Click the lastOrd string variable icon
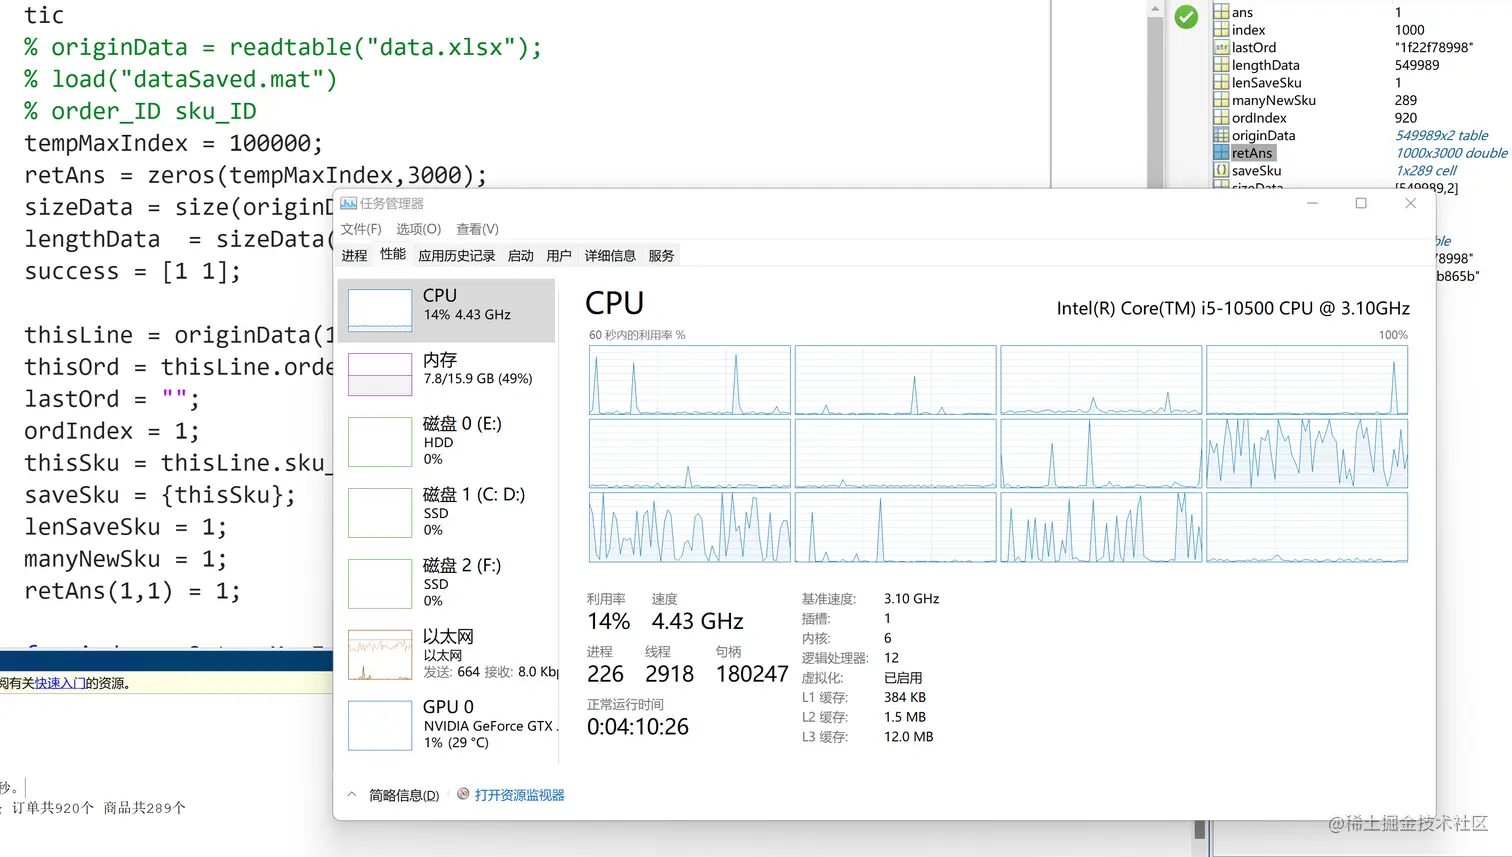Image resolution: width=1512 pixels, height=857 pixels. (1221, 47)
